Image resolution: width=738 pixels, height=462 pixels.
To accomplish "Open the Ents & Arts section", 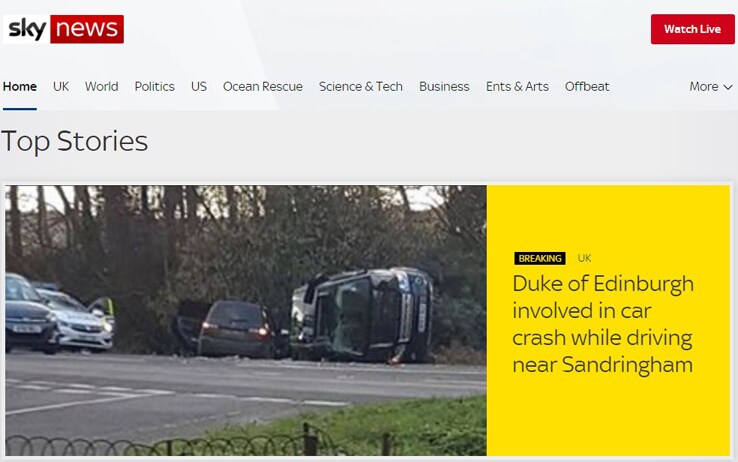I will 517,87.
